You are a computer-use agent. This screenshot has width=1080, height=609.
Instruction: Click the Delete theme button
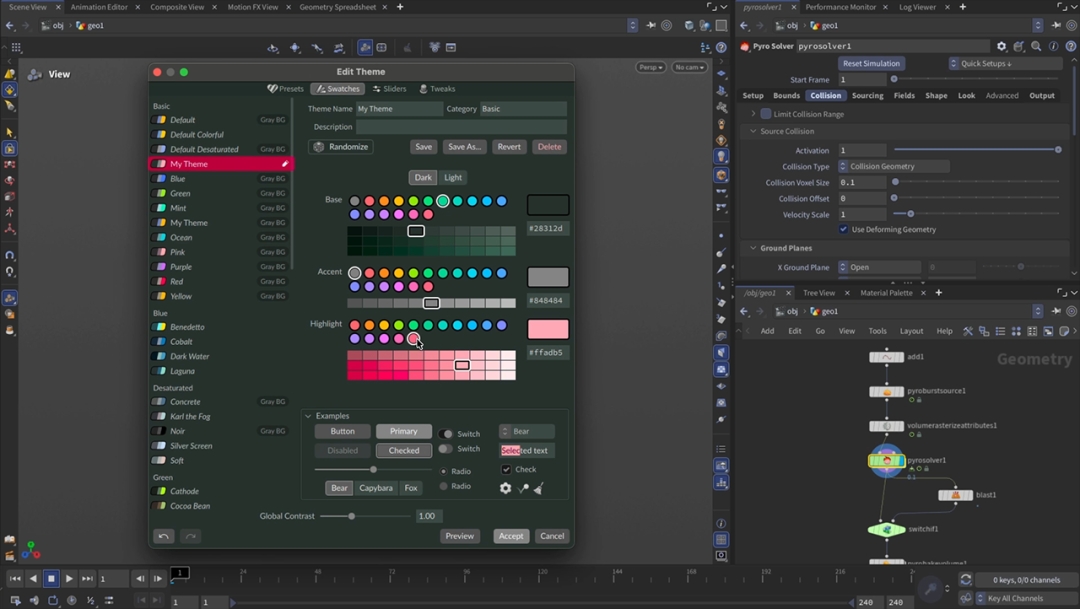549,147
